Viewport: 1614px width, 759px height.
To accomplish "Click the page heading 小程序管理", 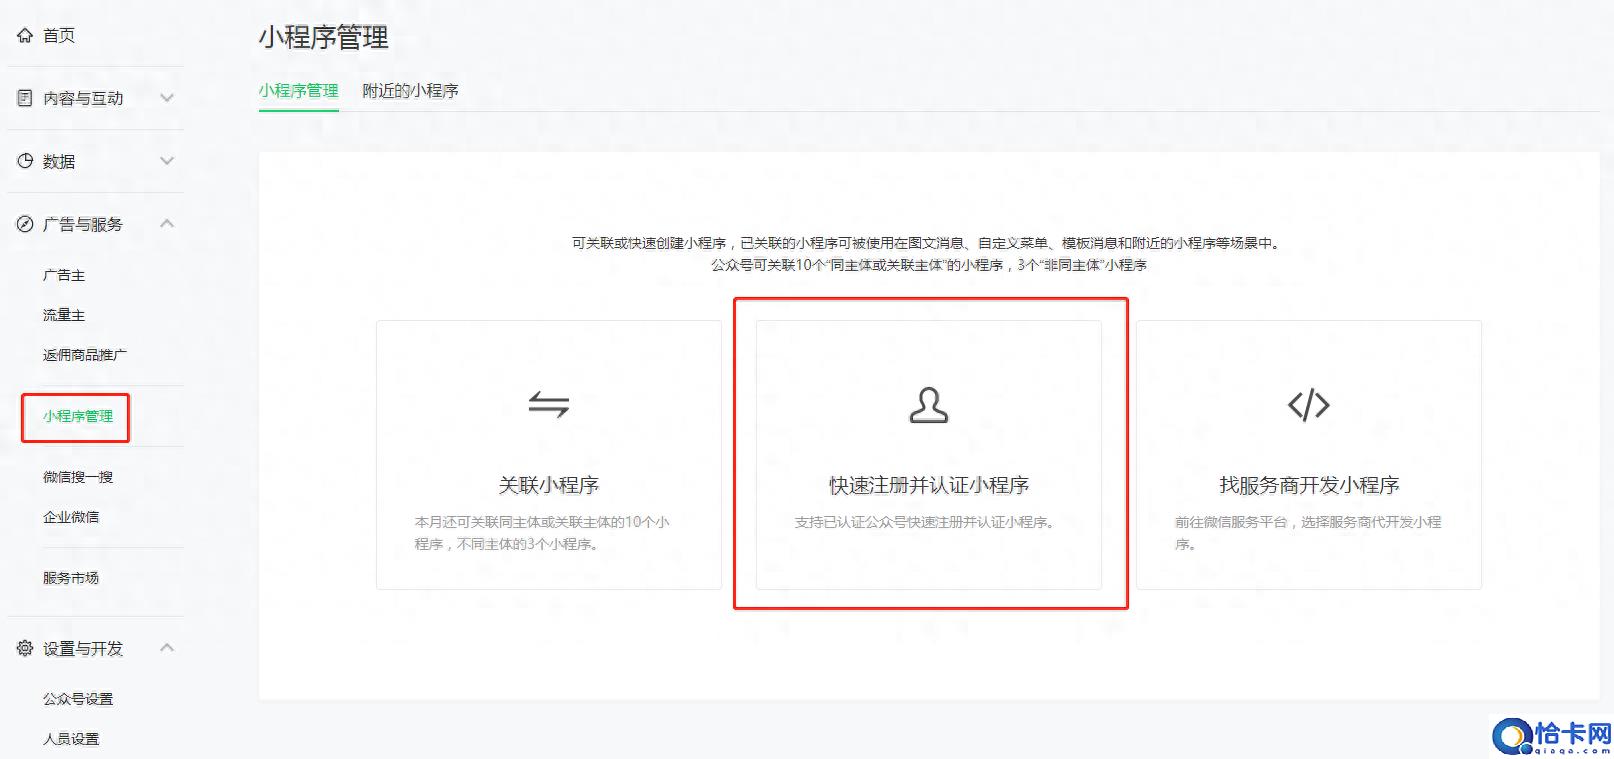I will (x=323, y=38).
